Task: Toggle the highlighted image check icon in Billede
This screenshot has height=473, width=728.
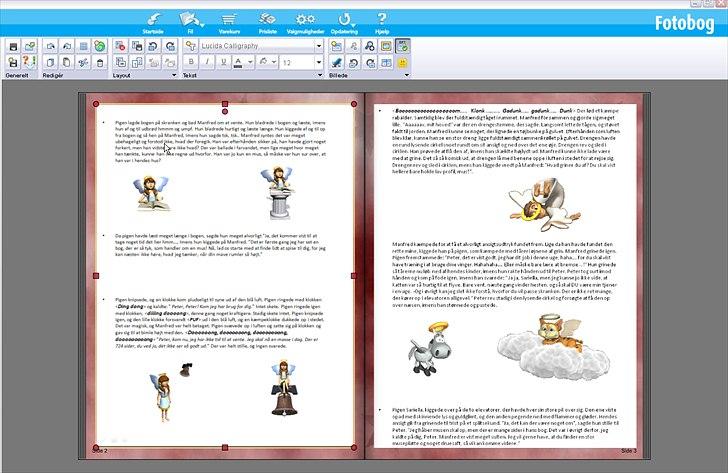Action: point(403,46)
